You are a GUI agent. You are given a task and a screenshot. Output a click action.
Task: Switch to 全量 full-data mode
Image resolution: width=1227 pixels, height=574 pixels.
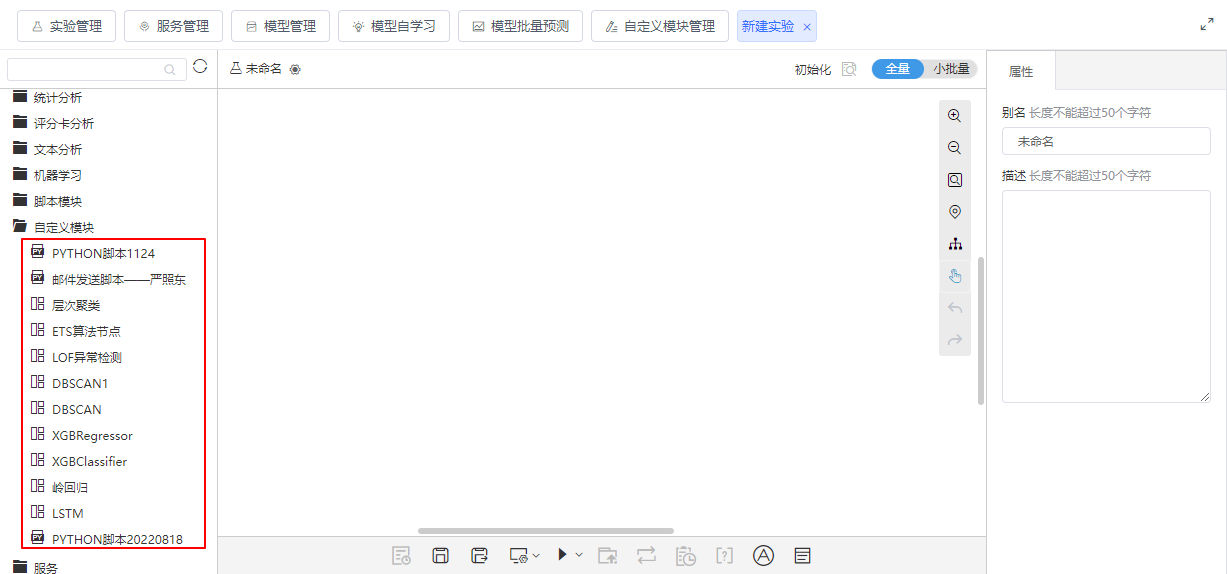897,69
